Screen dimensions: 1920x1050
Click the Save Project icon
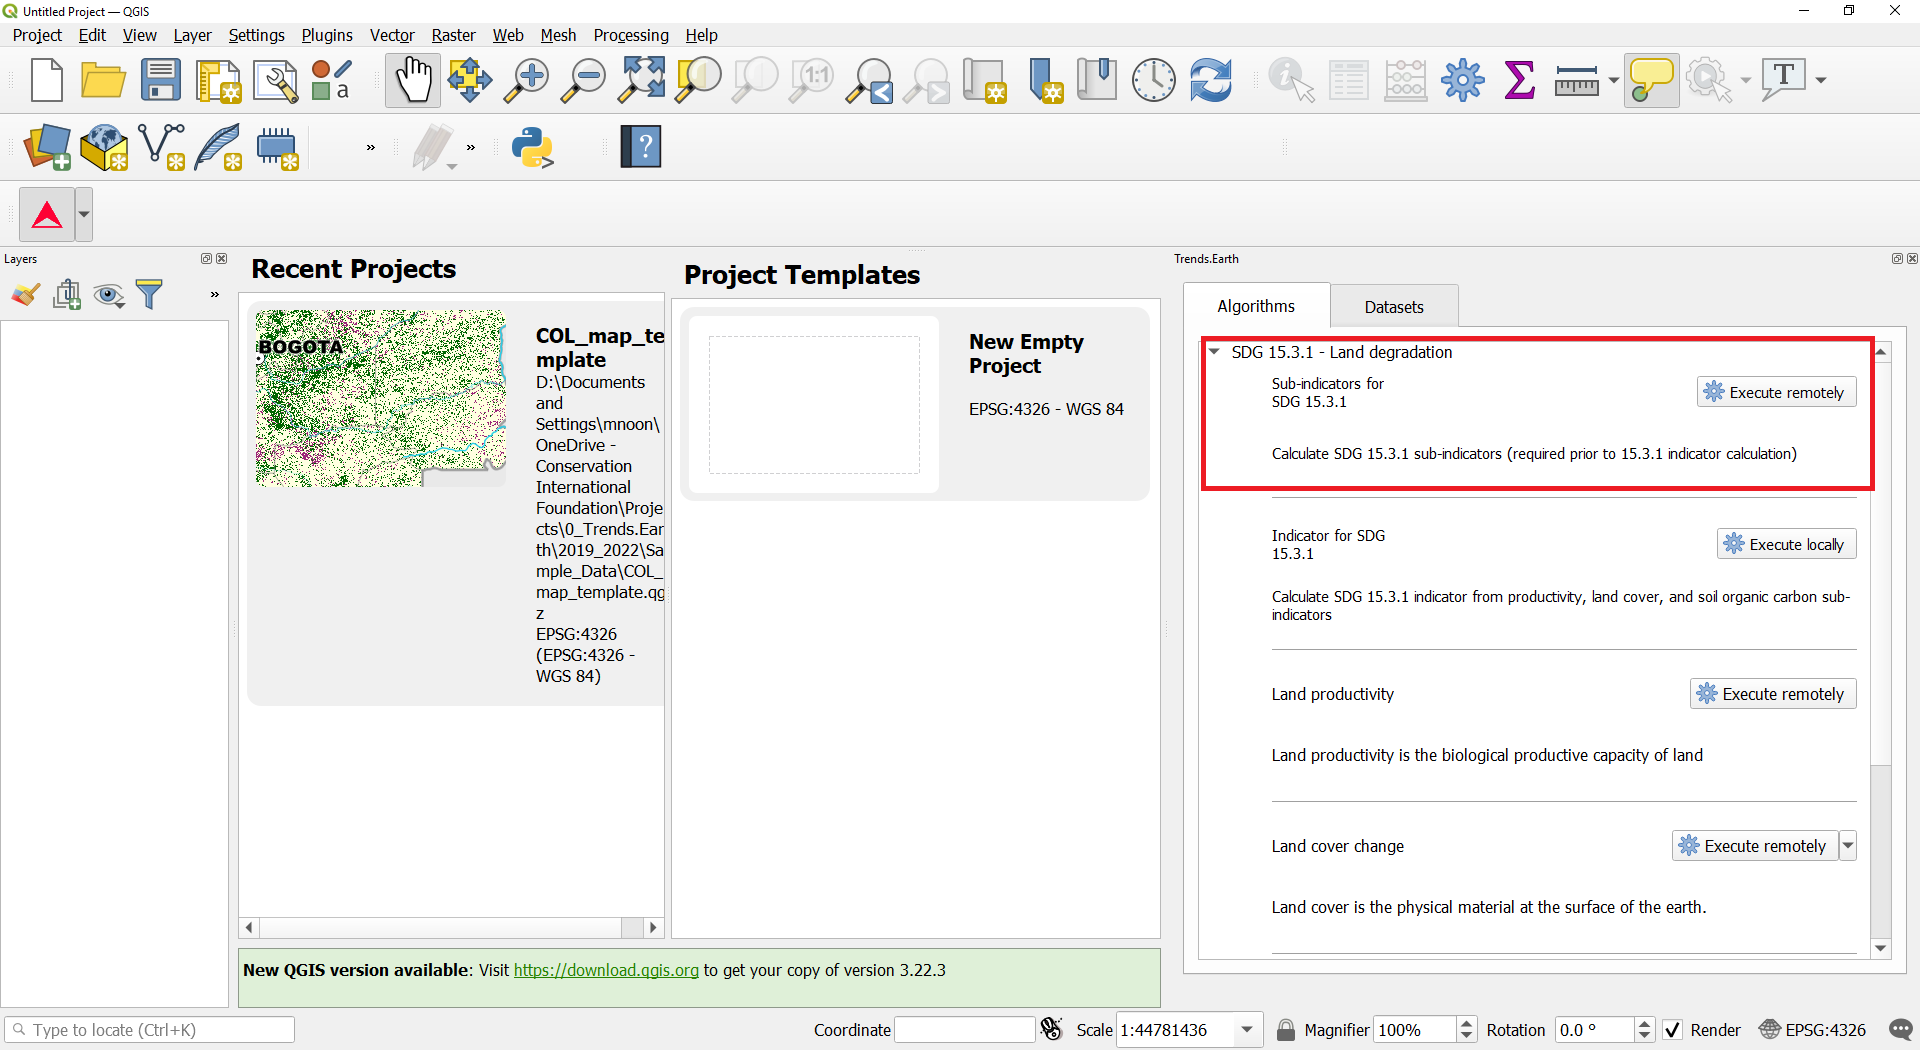point(160,80)
